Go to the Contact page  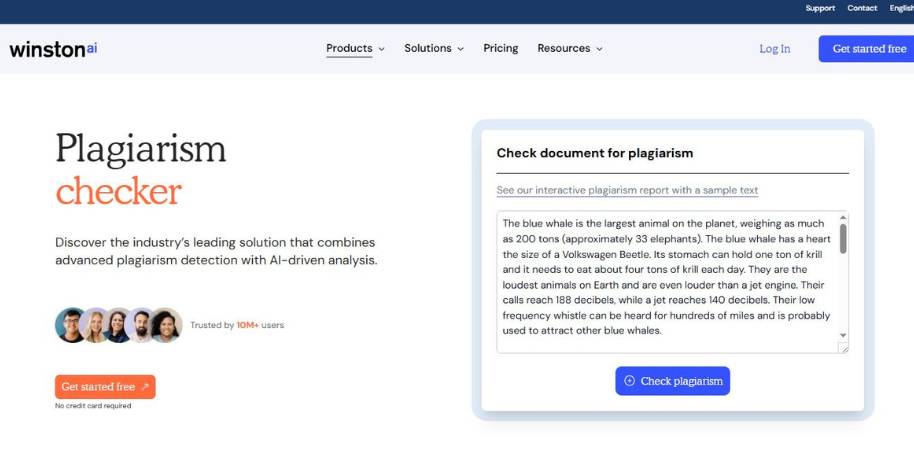tap(862, 8)
